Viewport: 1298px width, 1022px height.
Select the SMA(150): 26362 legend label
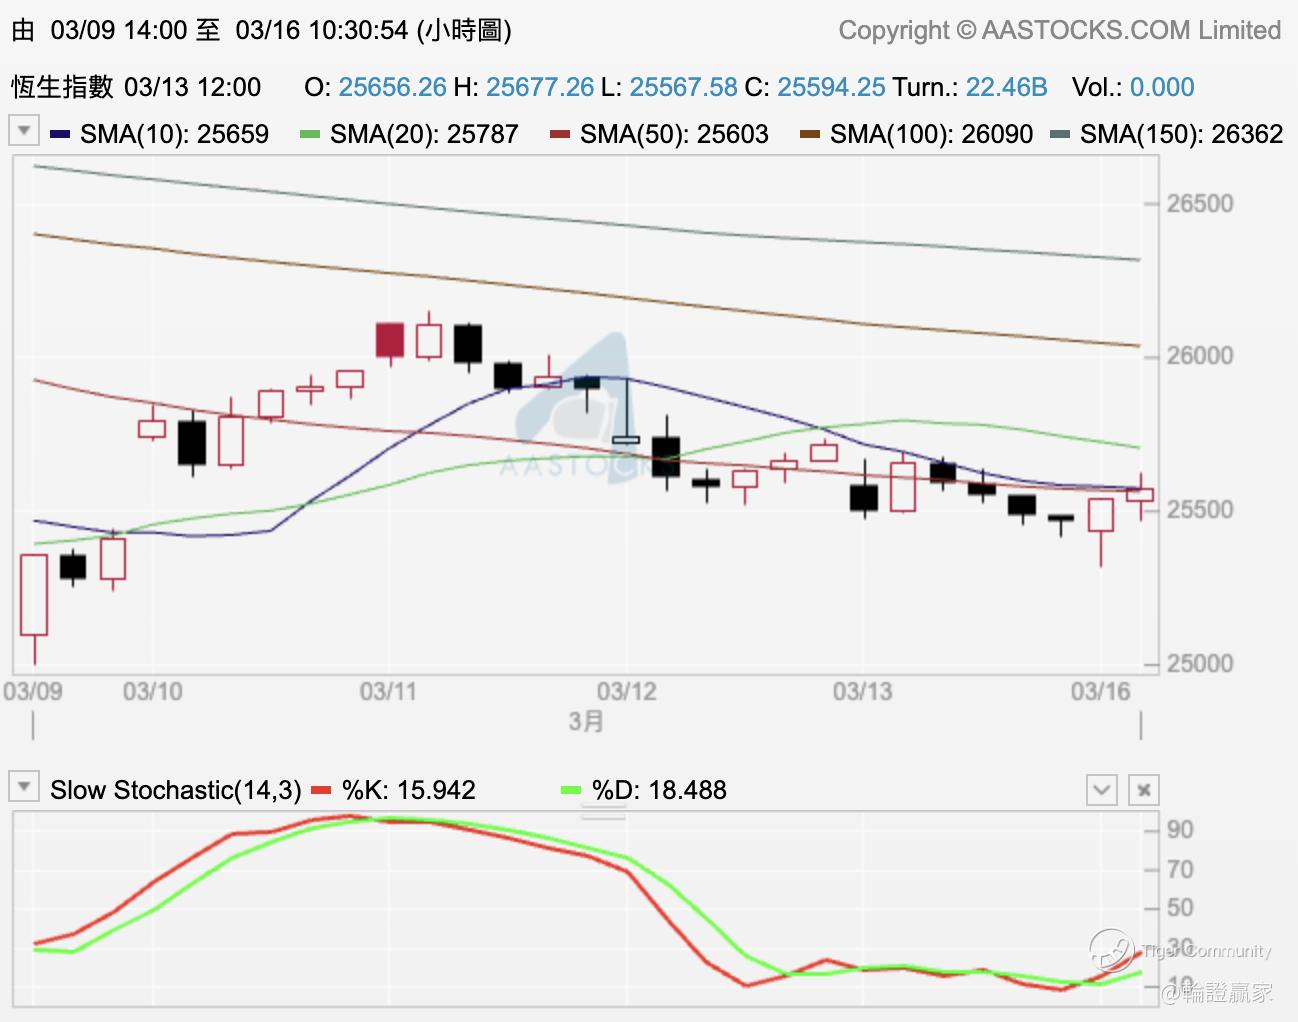(x=1182, y=134)
